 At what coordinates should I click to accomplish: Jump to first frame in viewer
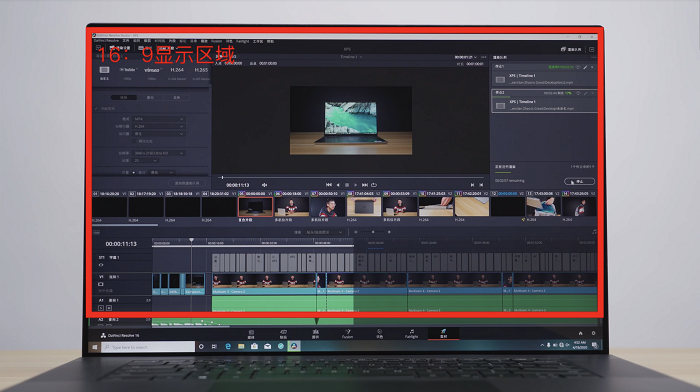pyautogui.click(x=329, y=185)
